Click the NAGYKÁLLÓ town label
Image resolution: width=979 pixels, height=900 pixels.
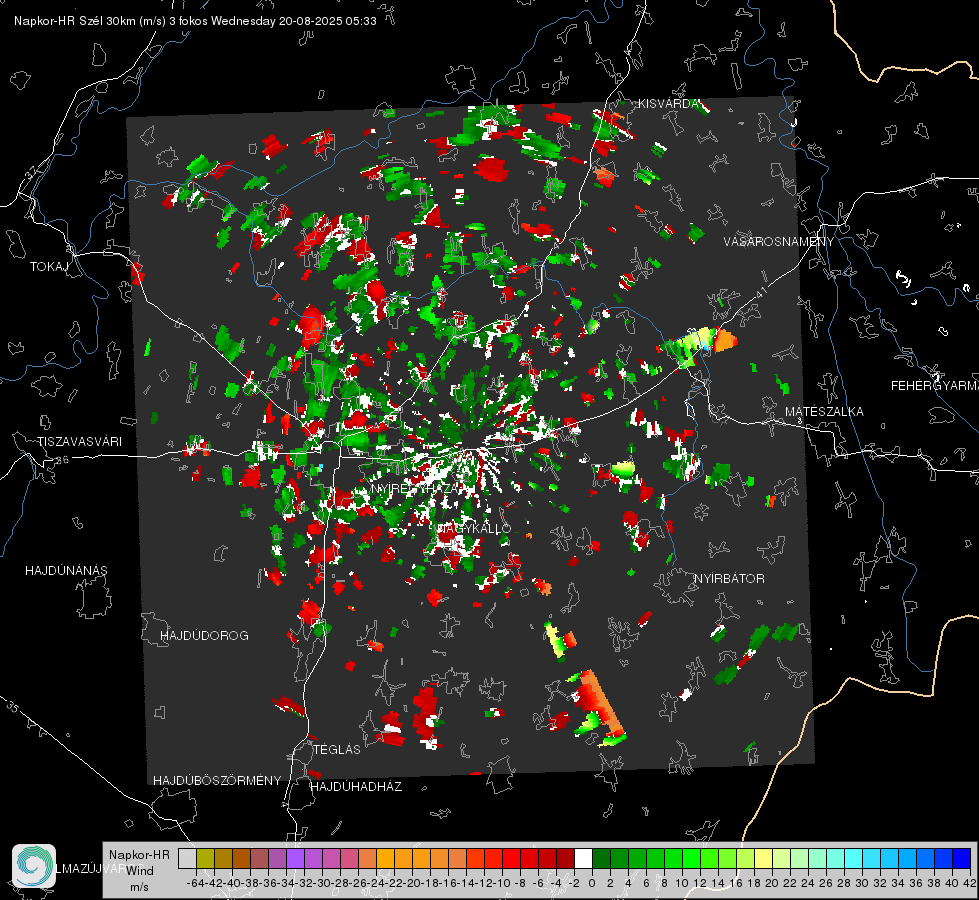point(474,529)
